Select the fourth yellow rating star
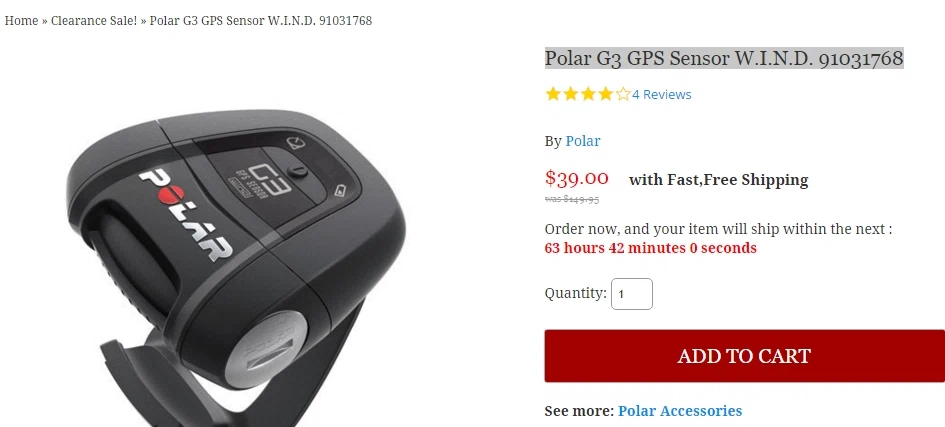This screenshot has height=427, width=945. pyautogui.click(x=605, y=94)
